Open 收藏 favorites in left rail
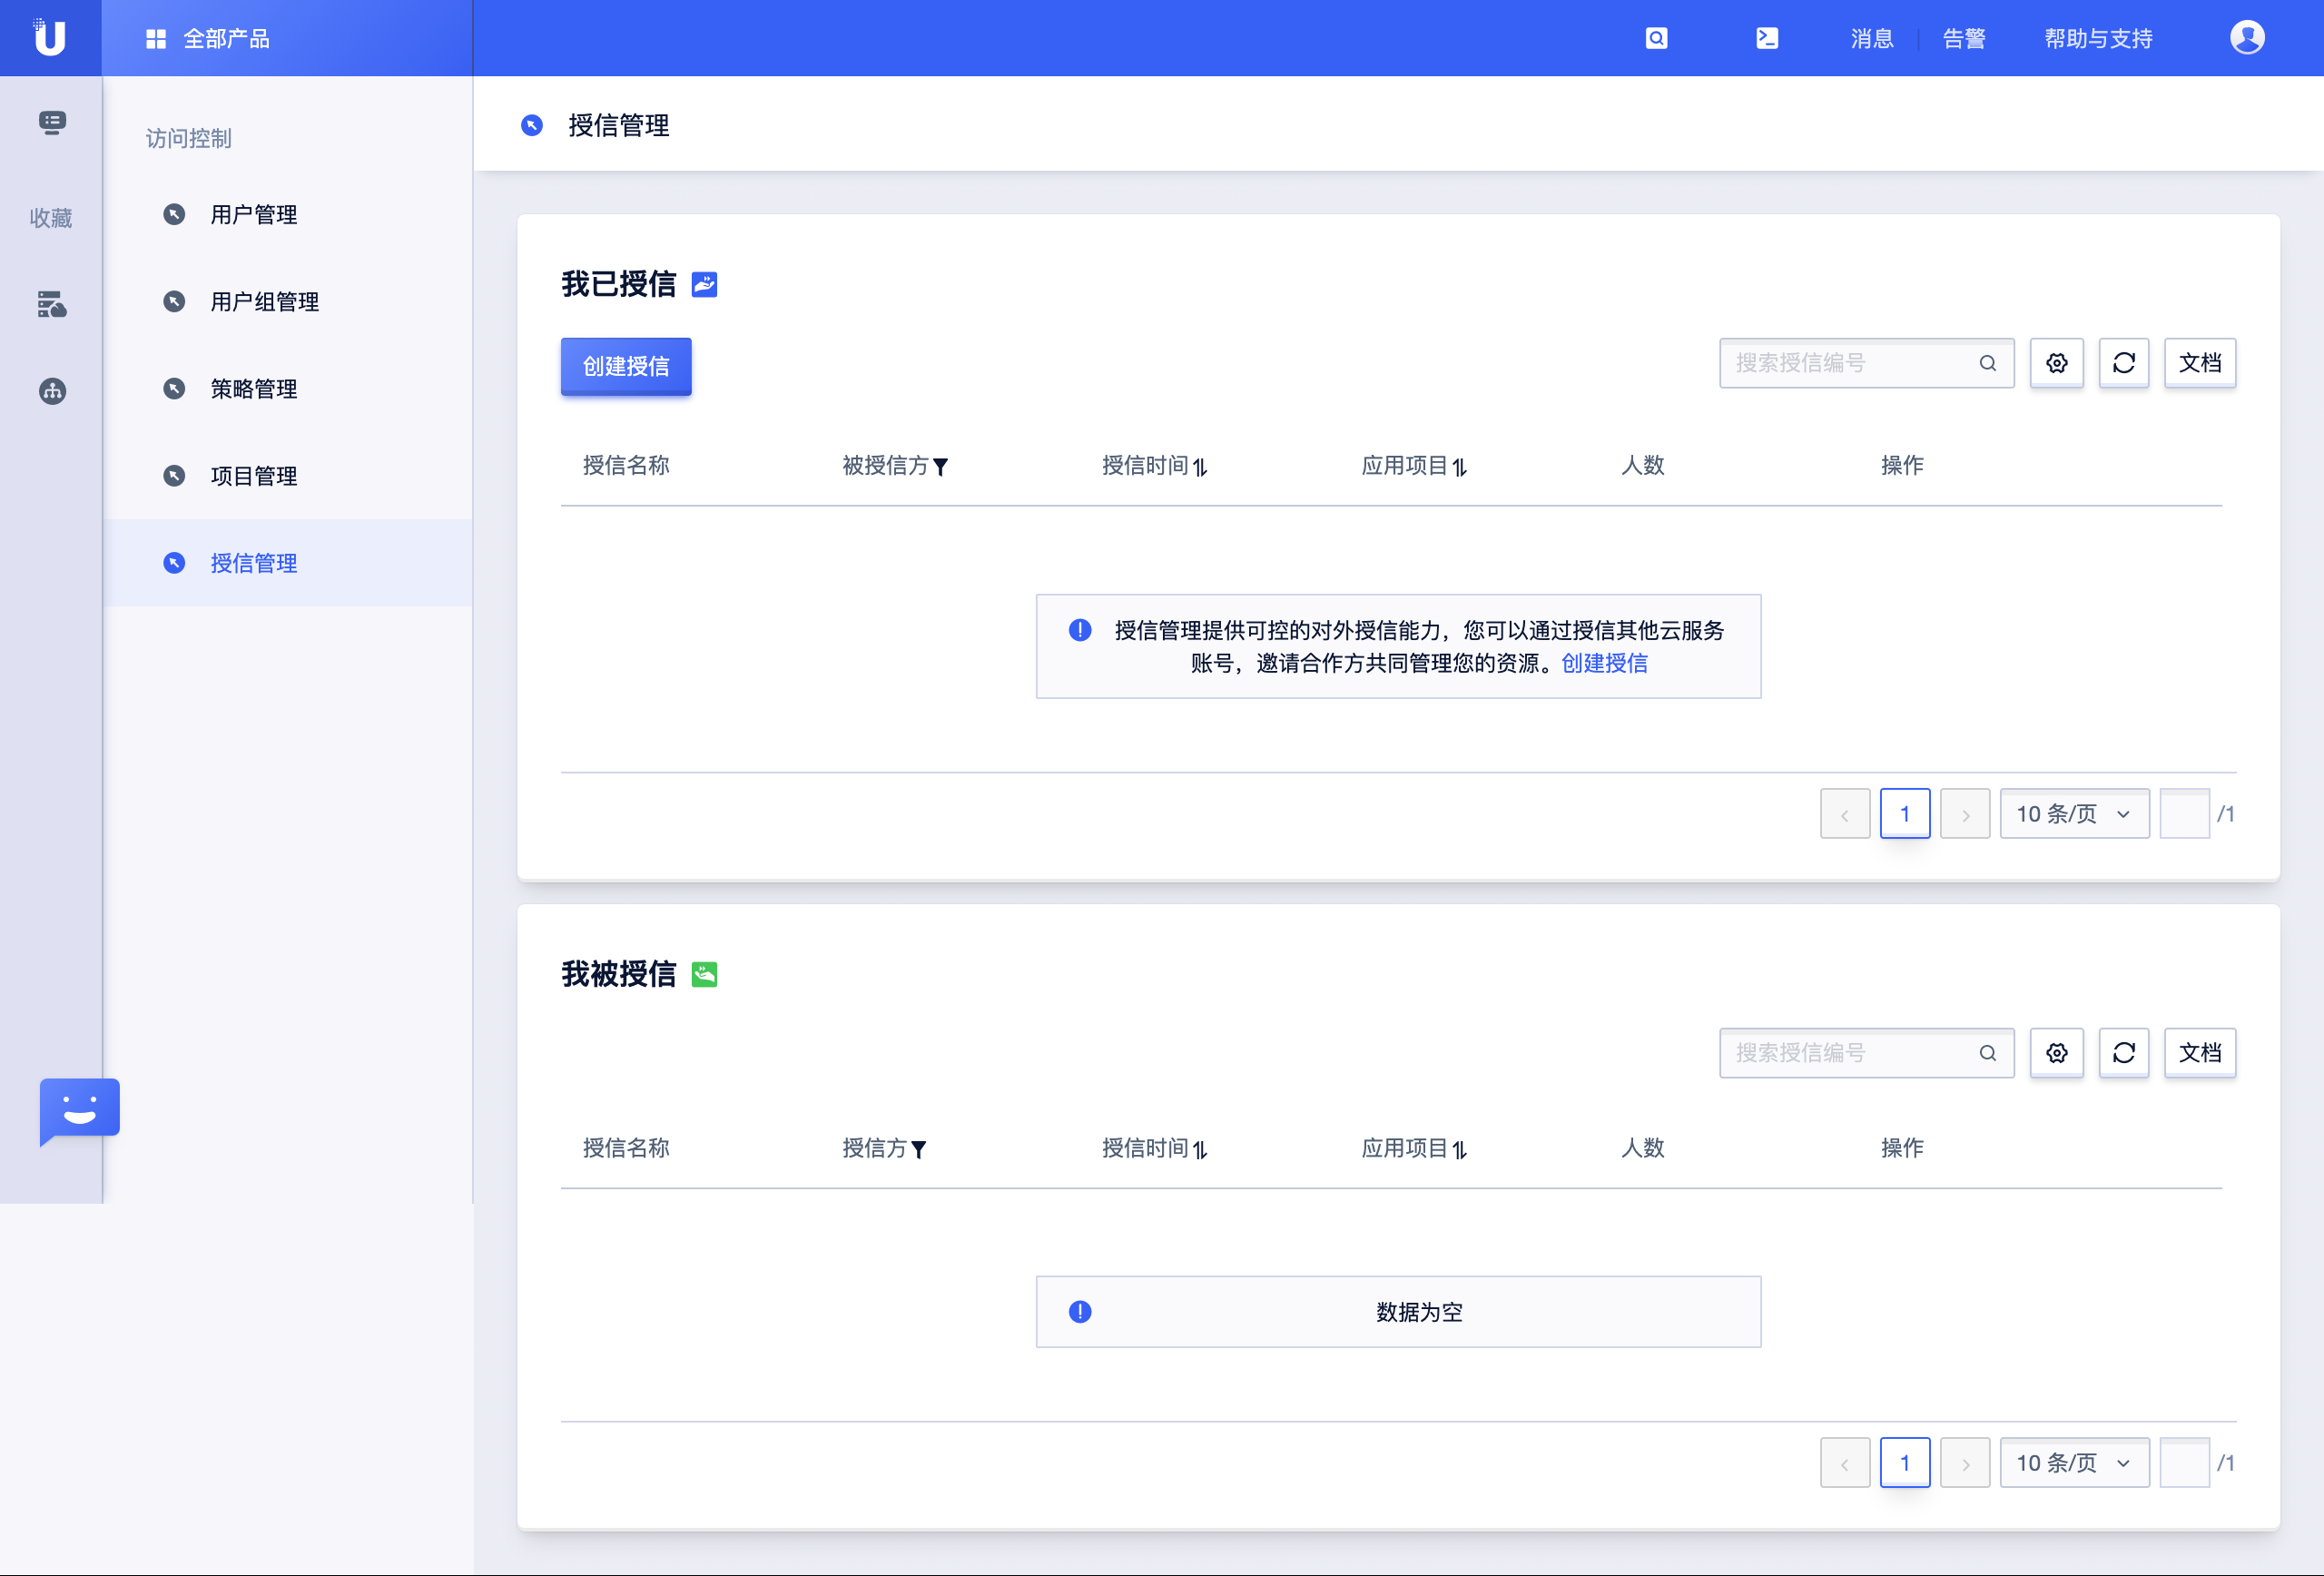This screenshot has width=2324, height=1576. pyautogui.click(x=51, y=218)
